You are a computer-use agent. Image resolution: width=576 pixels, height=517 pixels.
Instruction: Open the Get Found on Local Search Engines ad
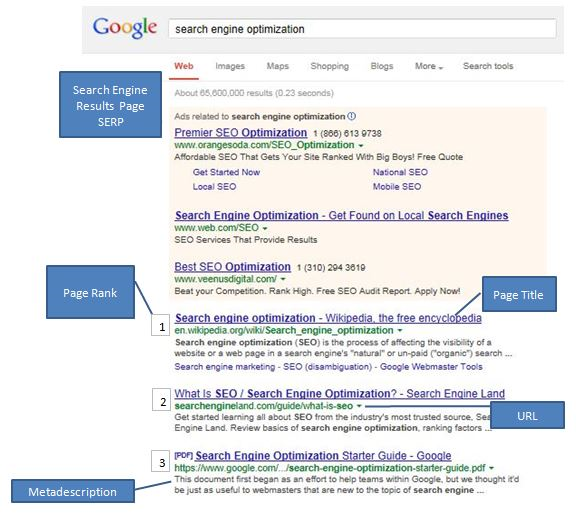[342, 215]
